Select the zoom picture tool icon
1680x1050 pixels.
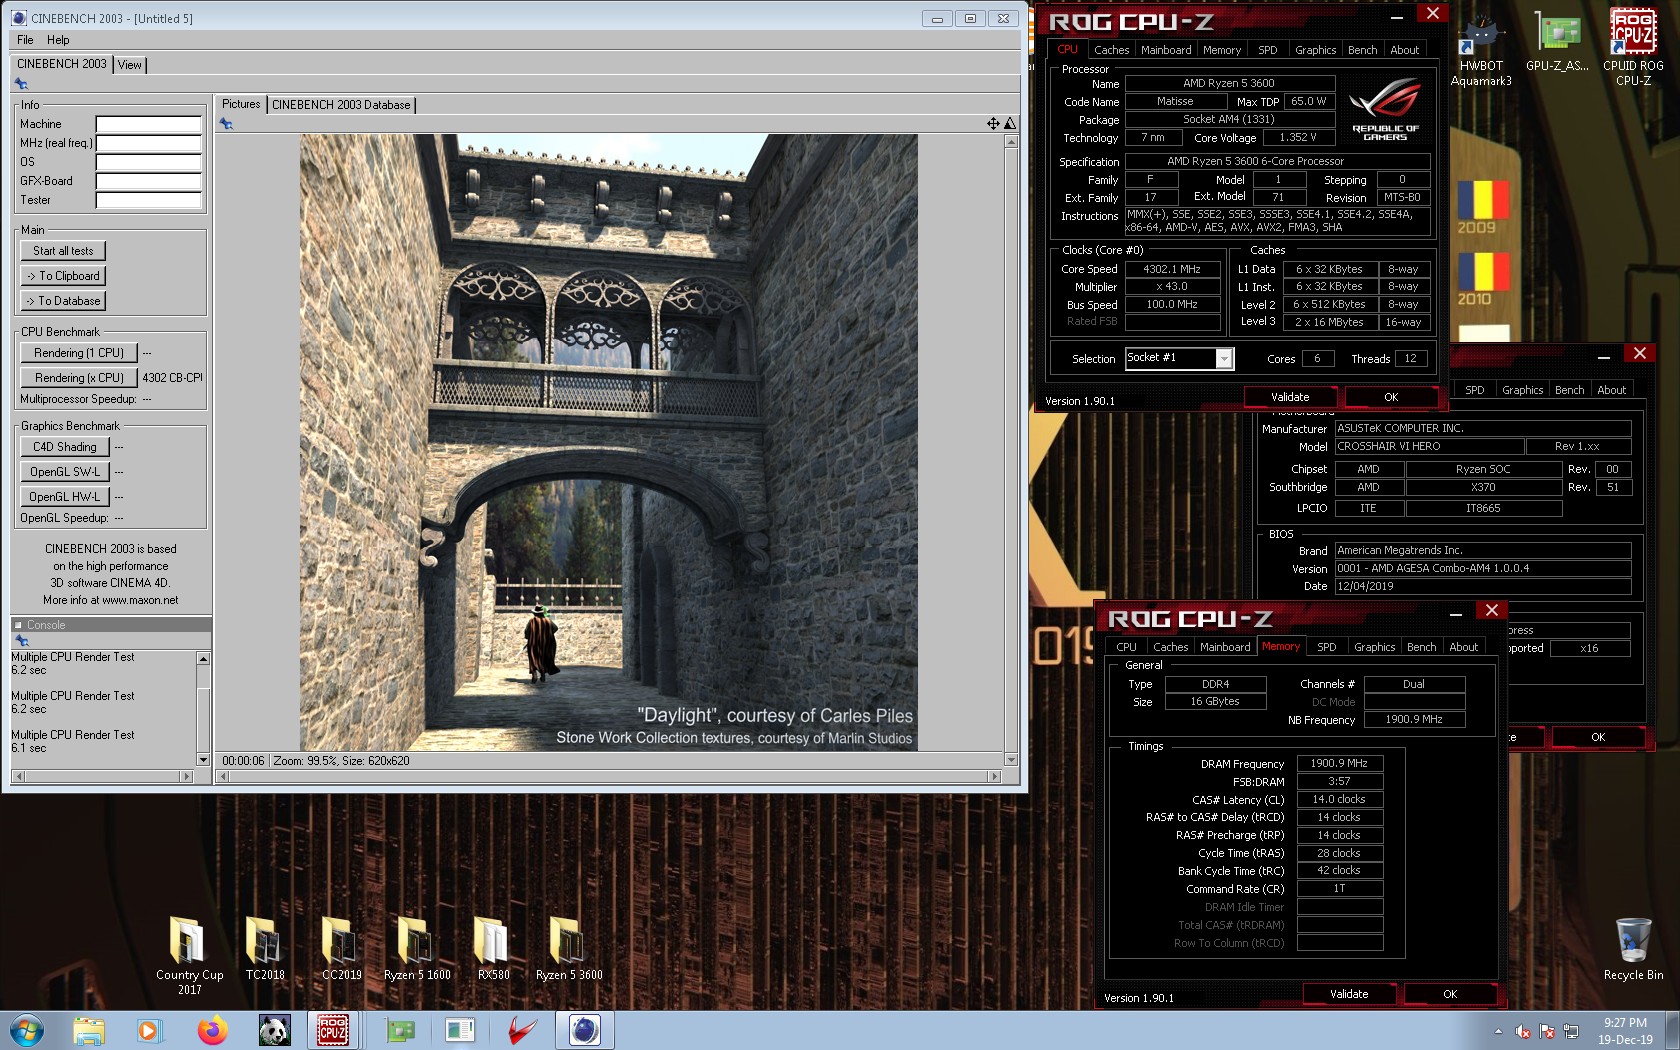click(x=1010, y=123)
